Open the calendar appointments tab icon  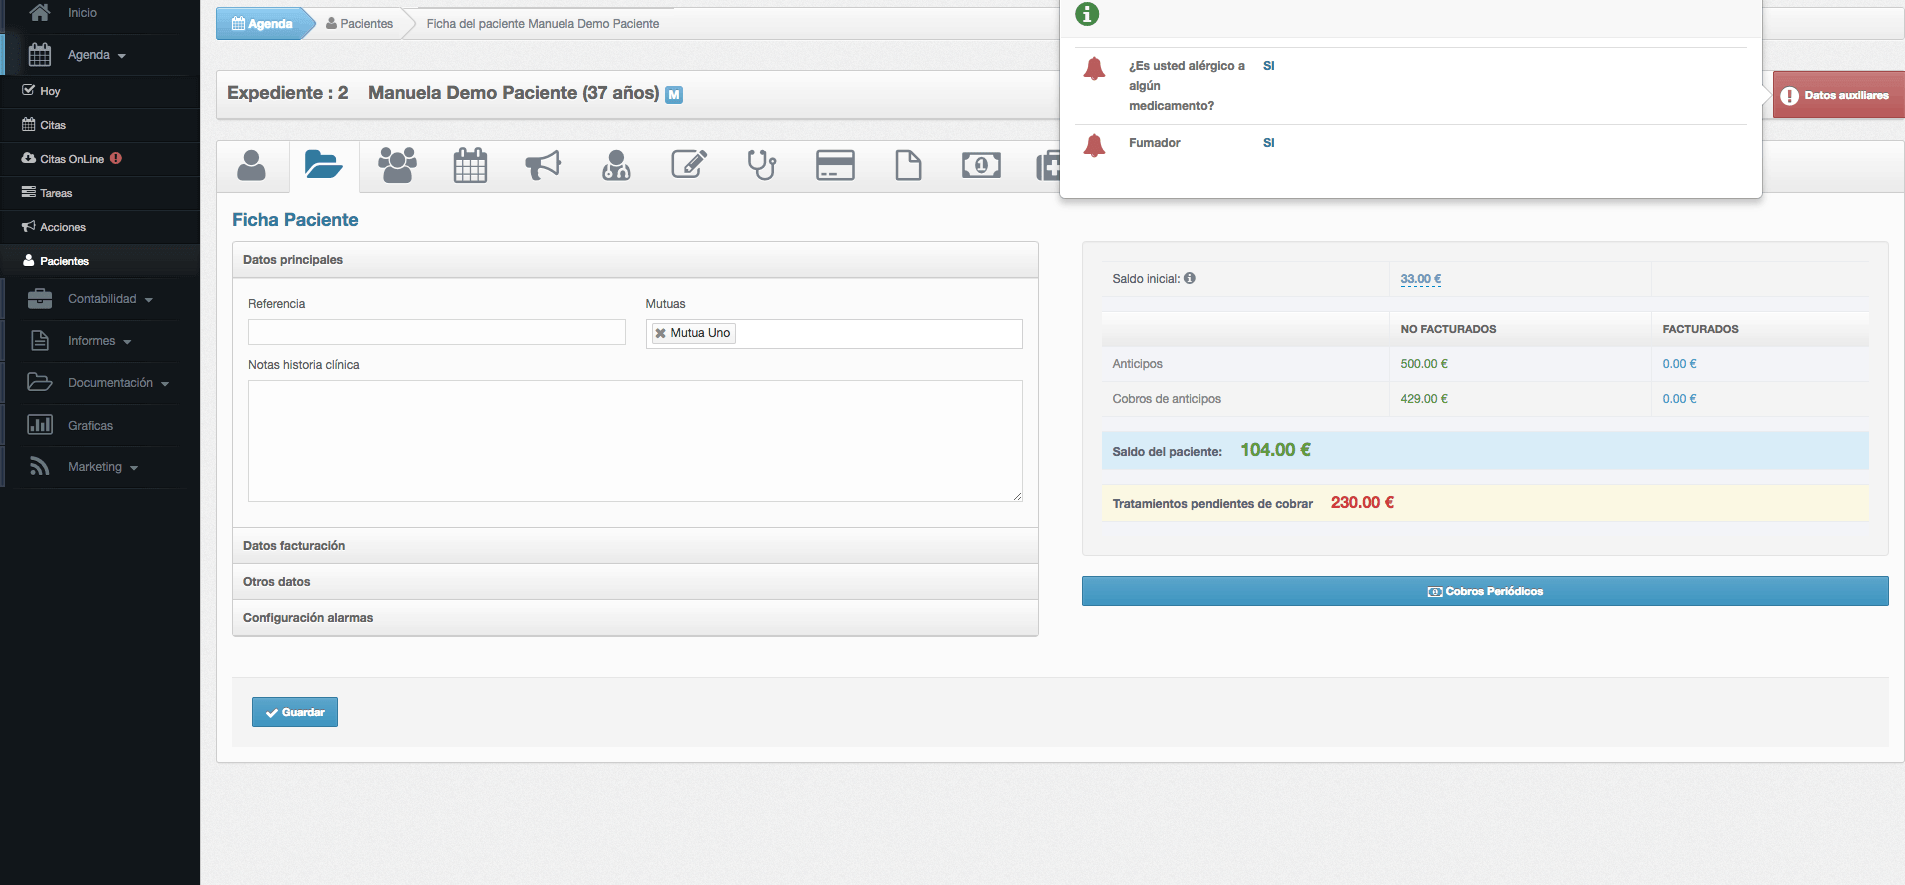[470, 165]
